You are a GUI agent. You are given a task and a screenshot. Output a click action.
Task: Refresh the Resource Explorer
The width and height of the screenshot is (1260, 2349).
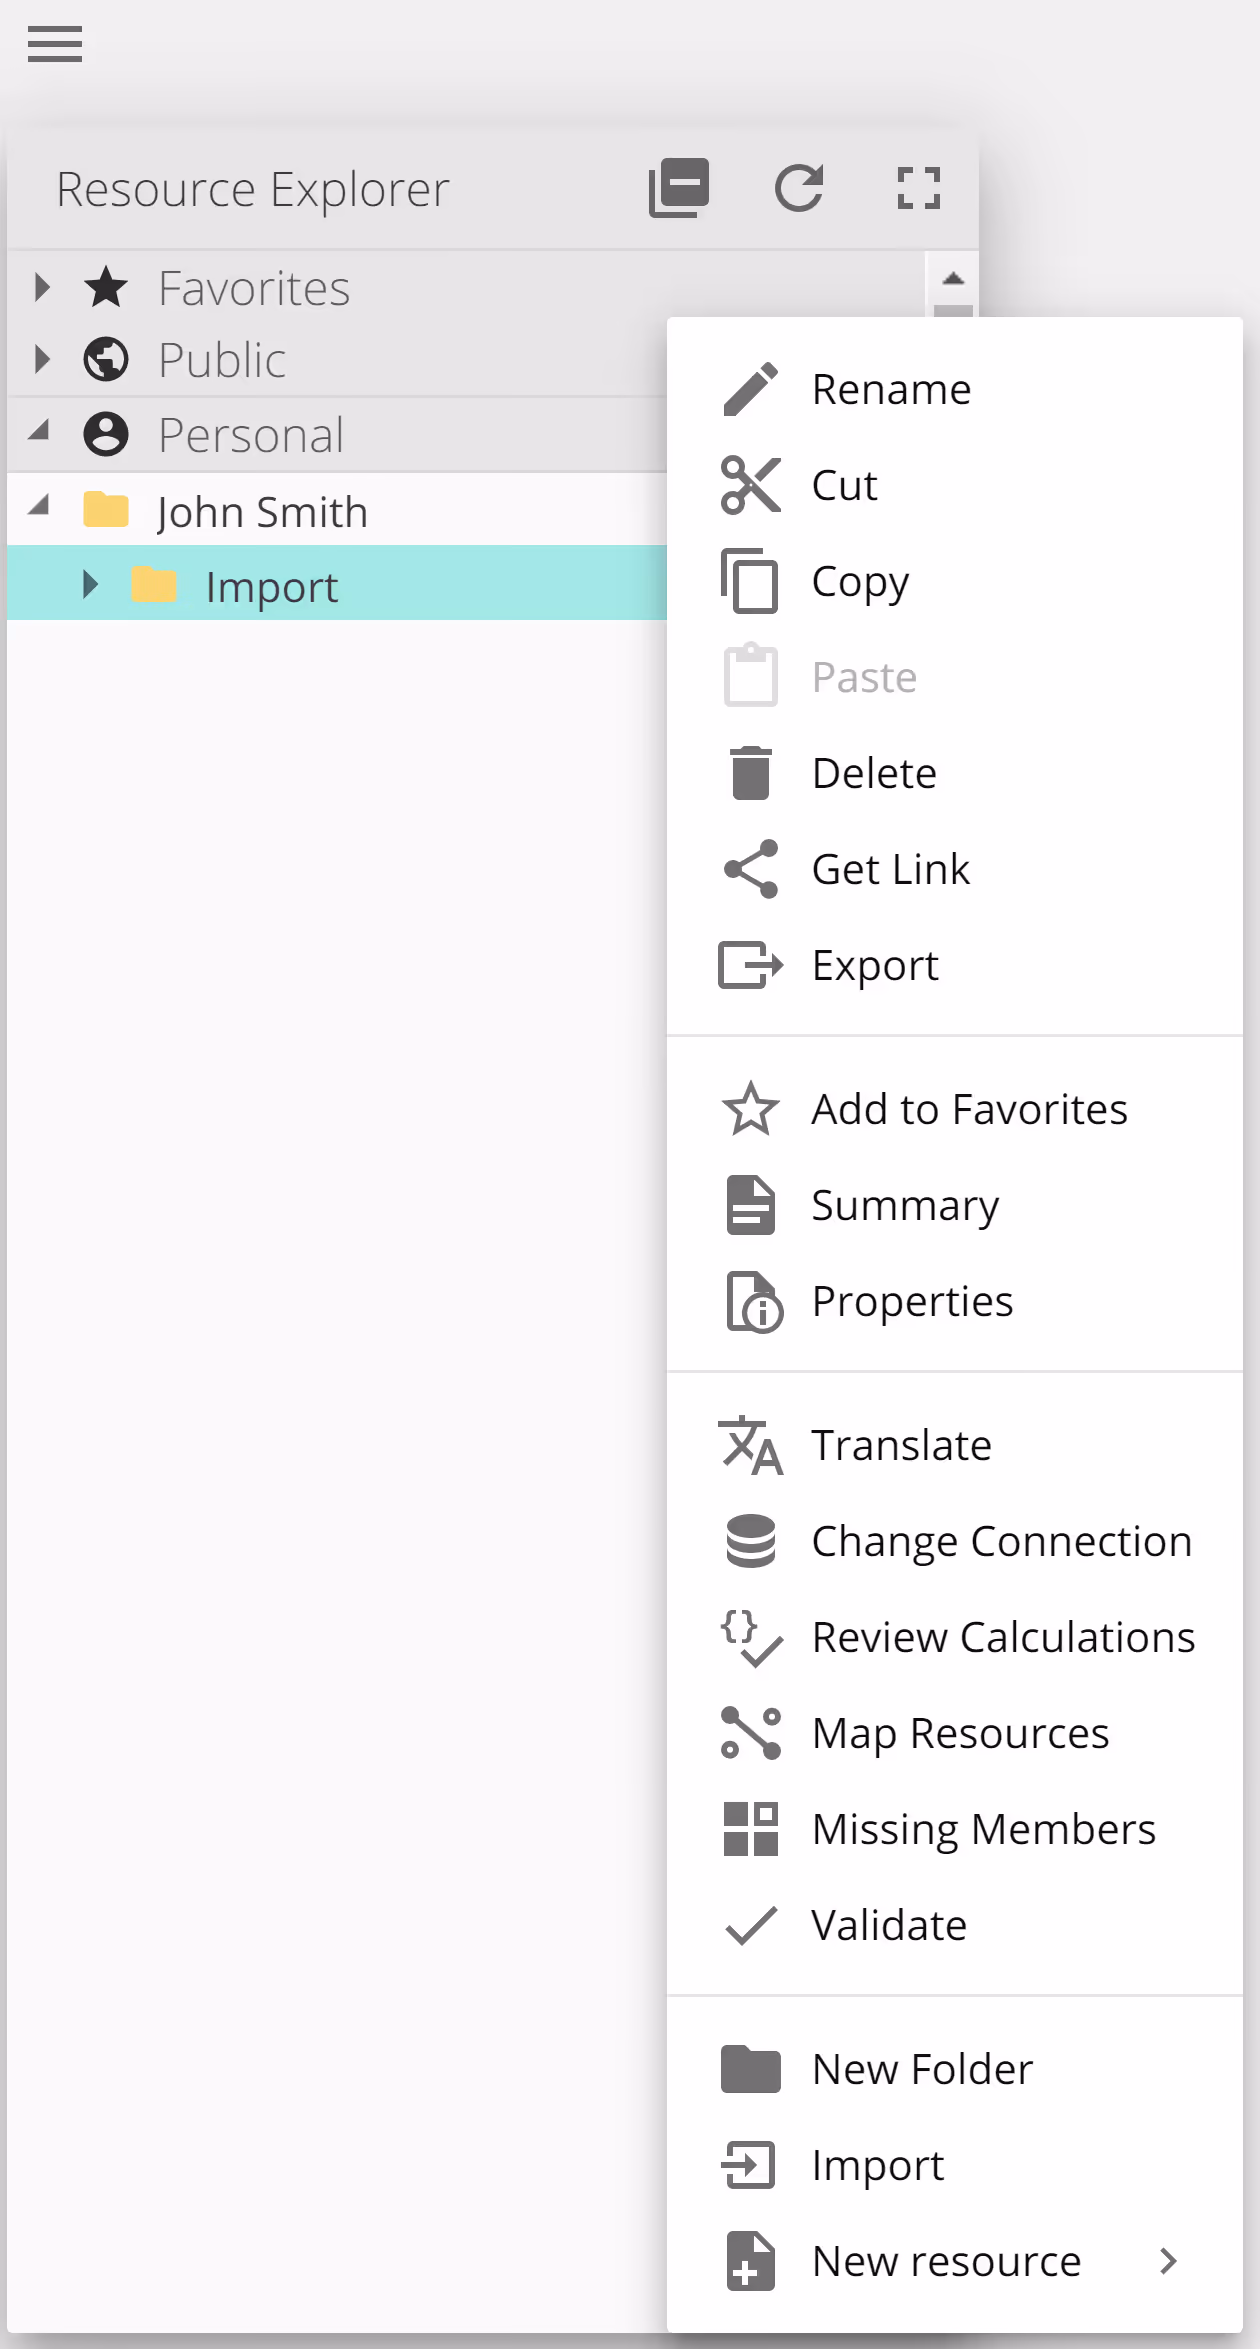tap(799, 187)
